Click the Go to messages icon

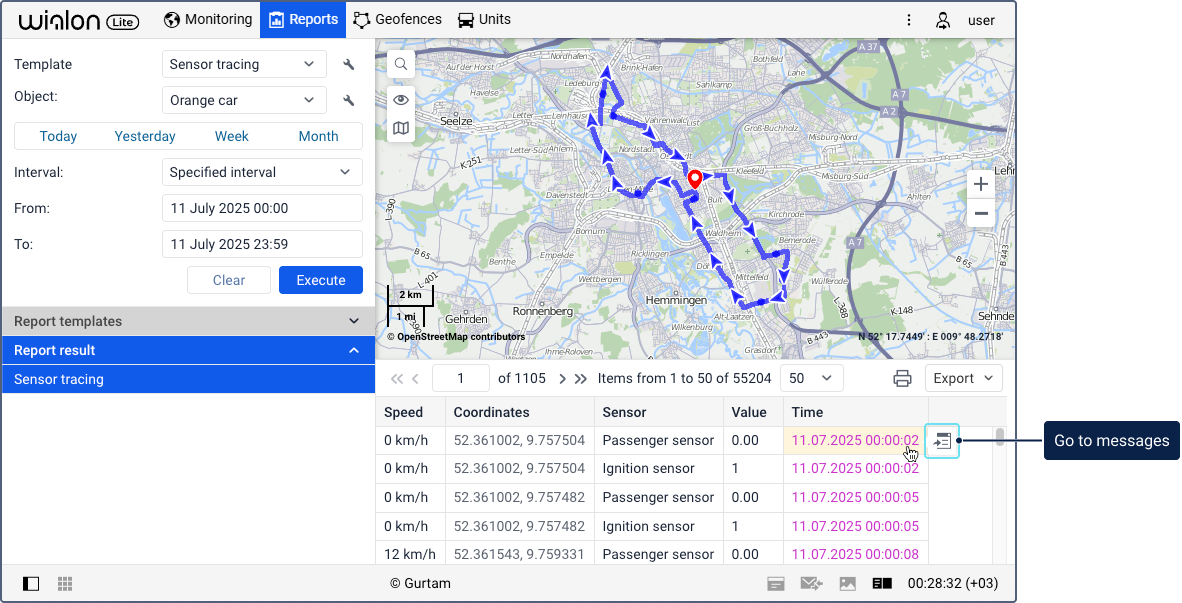[942, 441]
